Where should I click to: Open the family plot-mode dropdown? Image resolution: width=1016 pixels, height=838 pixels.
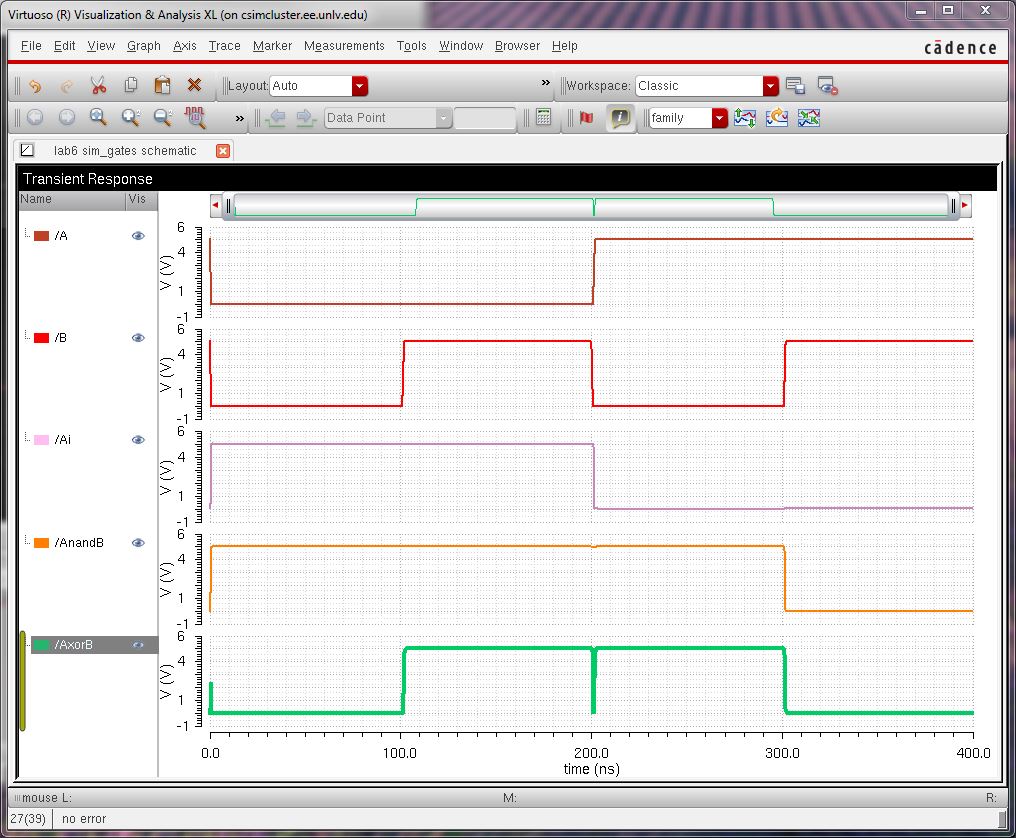coord(719,118)
